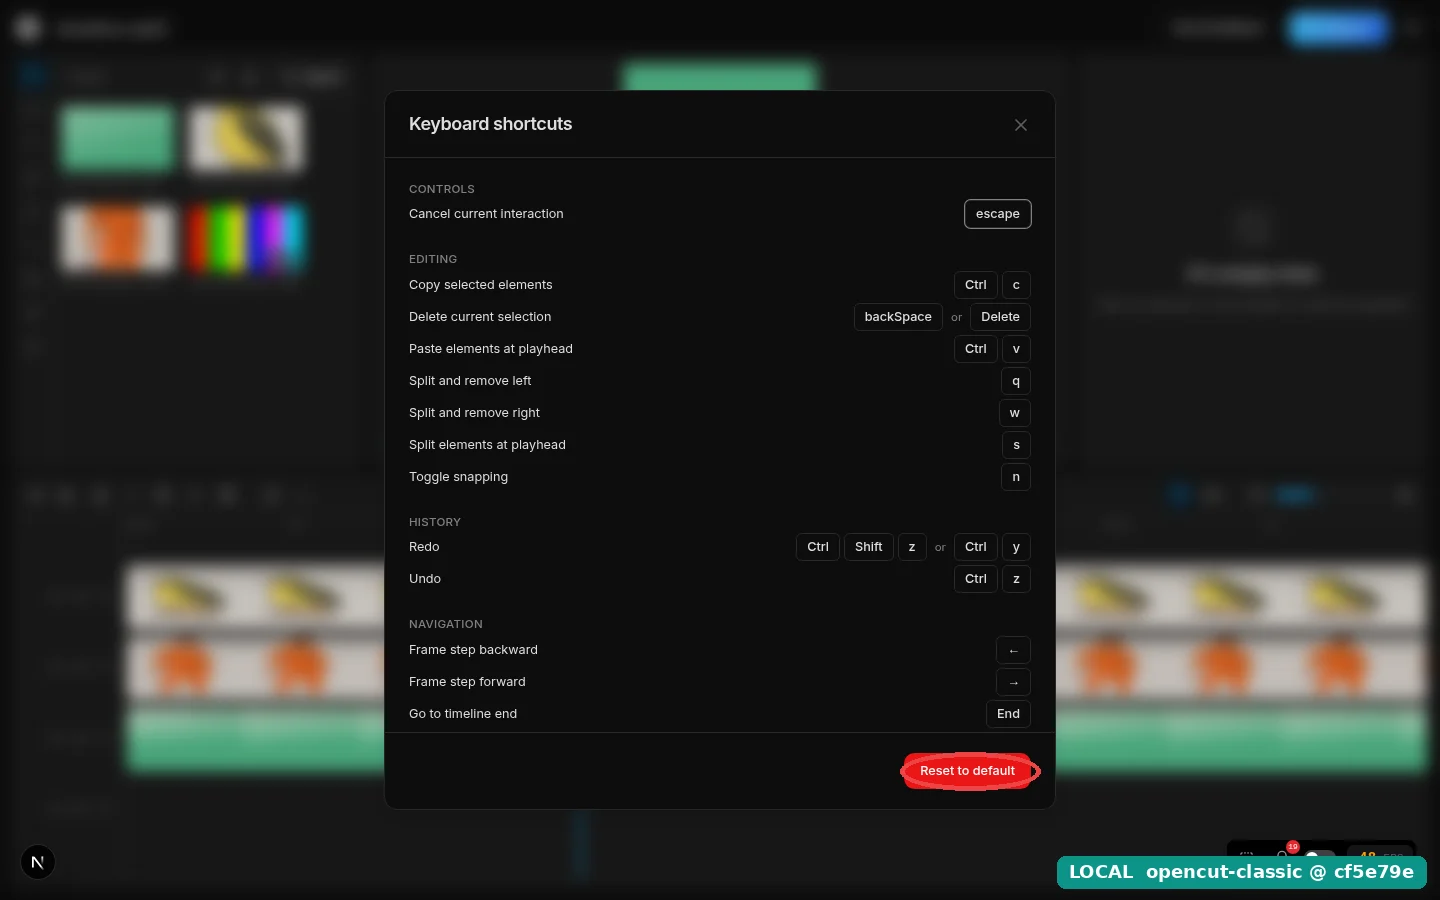Viewport: 1440px width, 900px height.
Task: Open the Next.js dev tools N icon
Action: (x=38, y=862)
